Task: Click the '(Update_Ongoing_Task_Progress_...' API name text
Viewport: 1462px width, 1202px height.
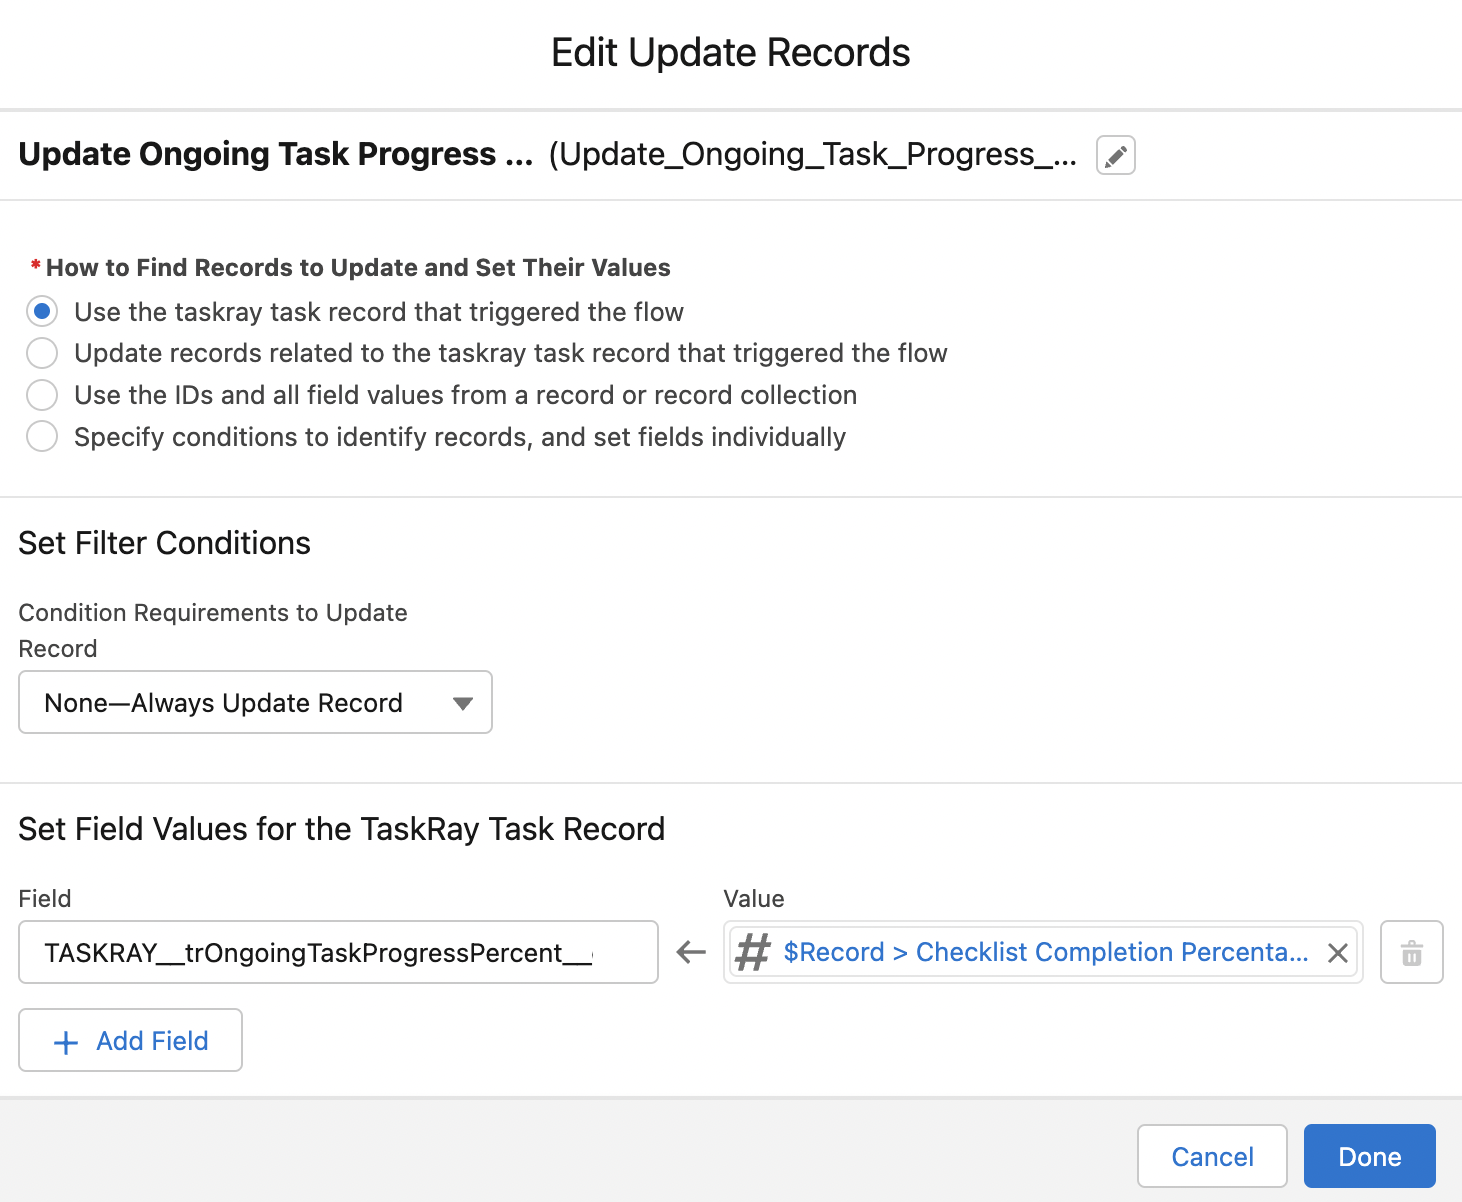Action: pos(813,154)
